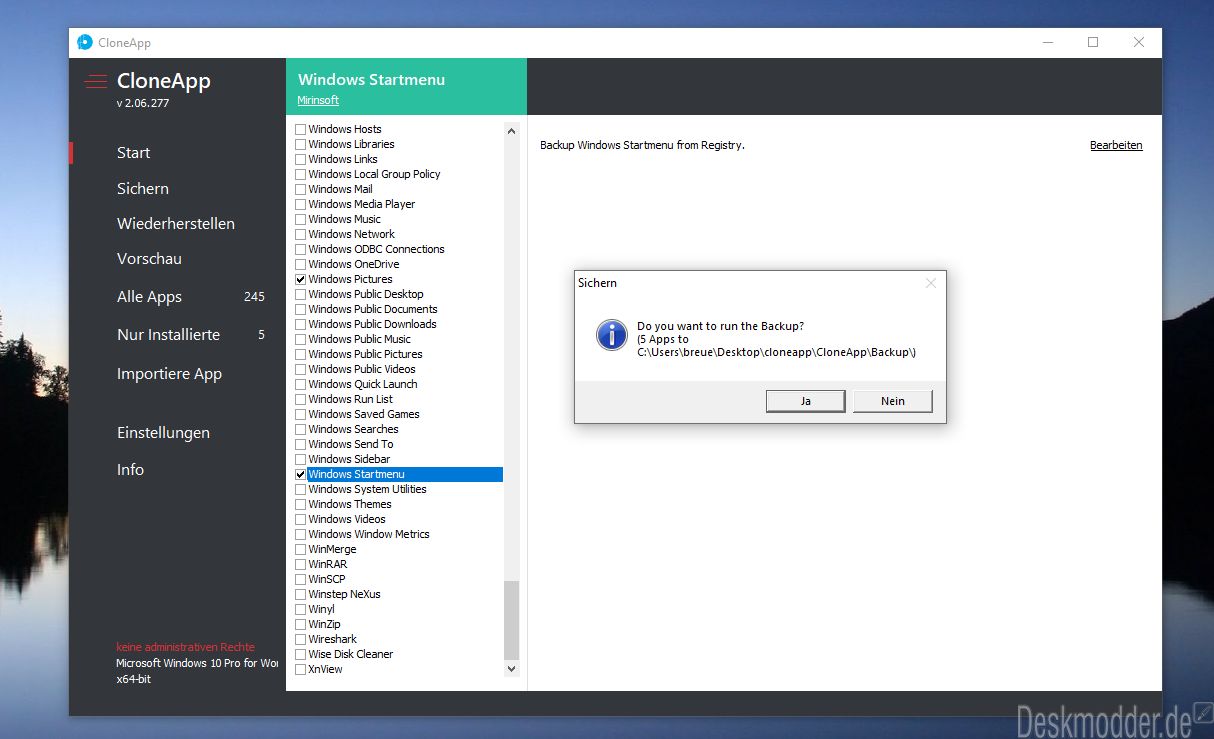Open the Bearbeiten link
The width and height of the screenshot is (1214, 739).
(1116, 145)
